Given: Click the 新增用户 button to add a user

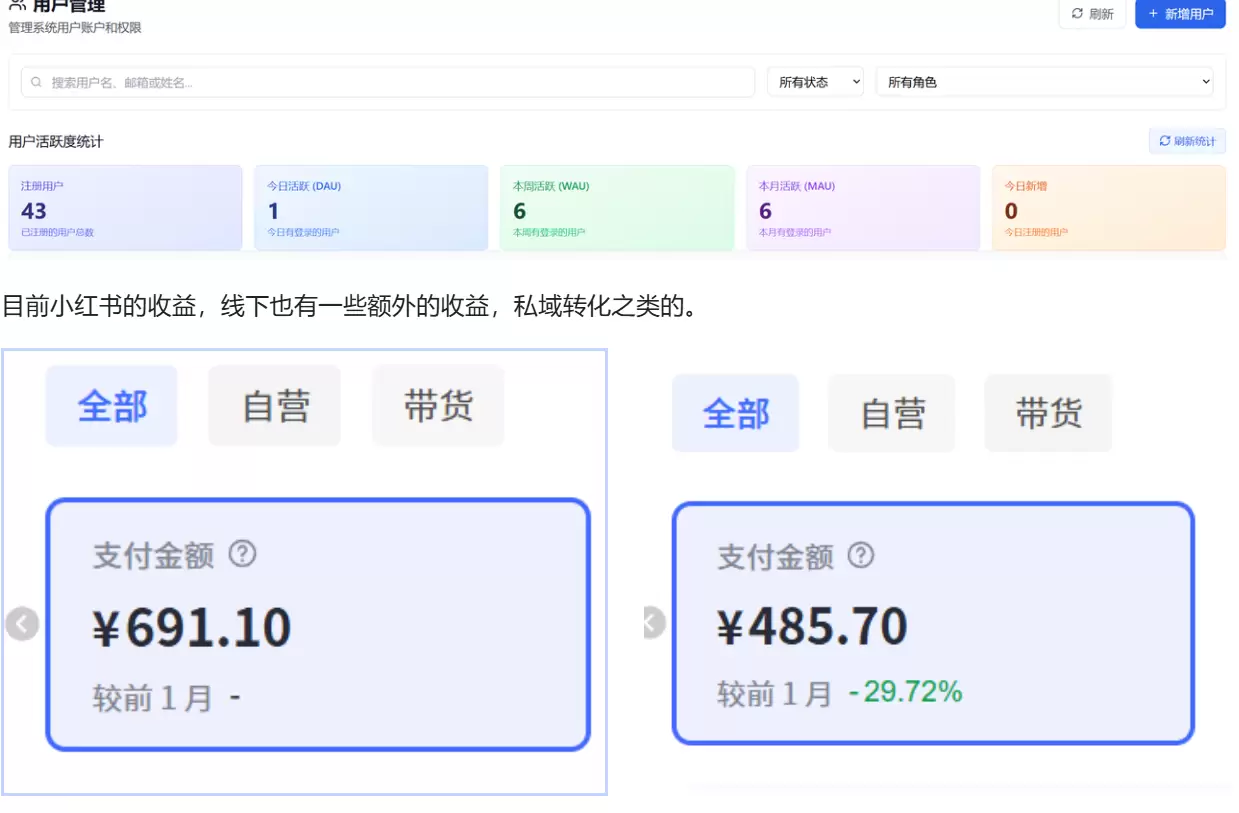Looking at the screenshot, I should (x=1180, y=14).
